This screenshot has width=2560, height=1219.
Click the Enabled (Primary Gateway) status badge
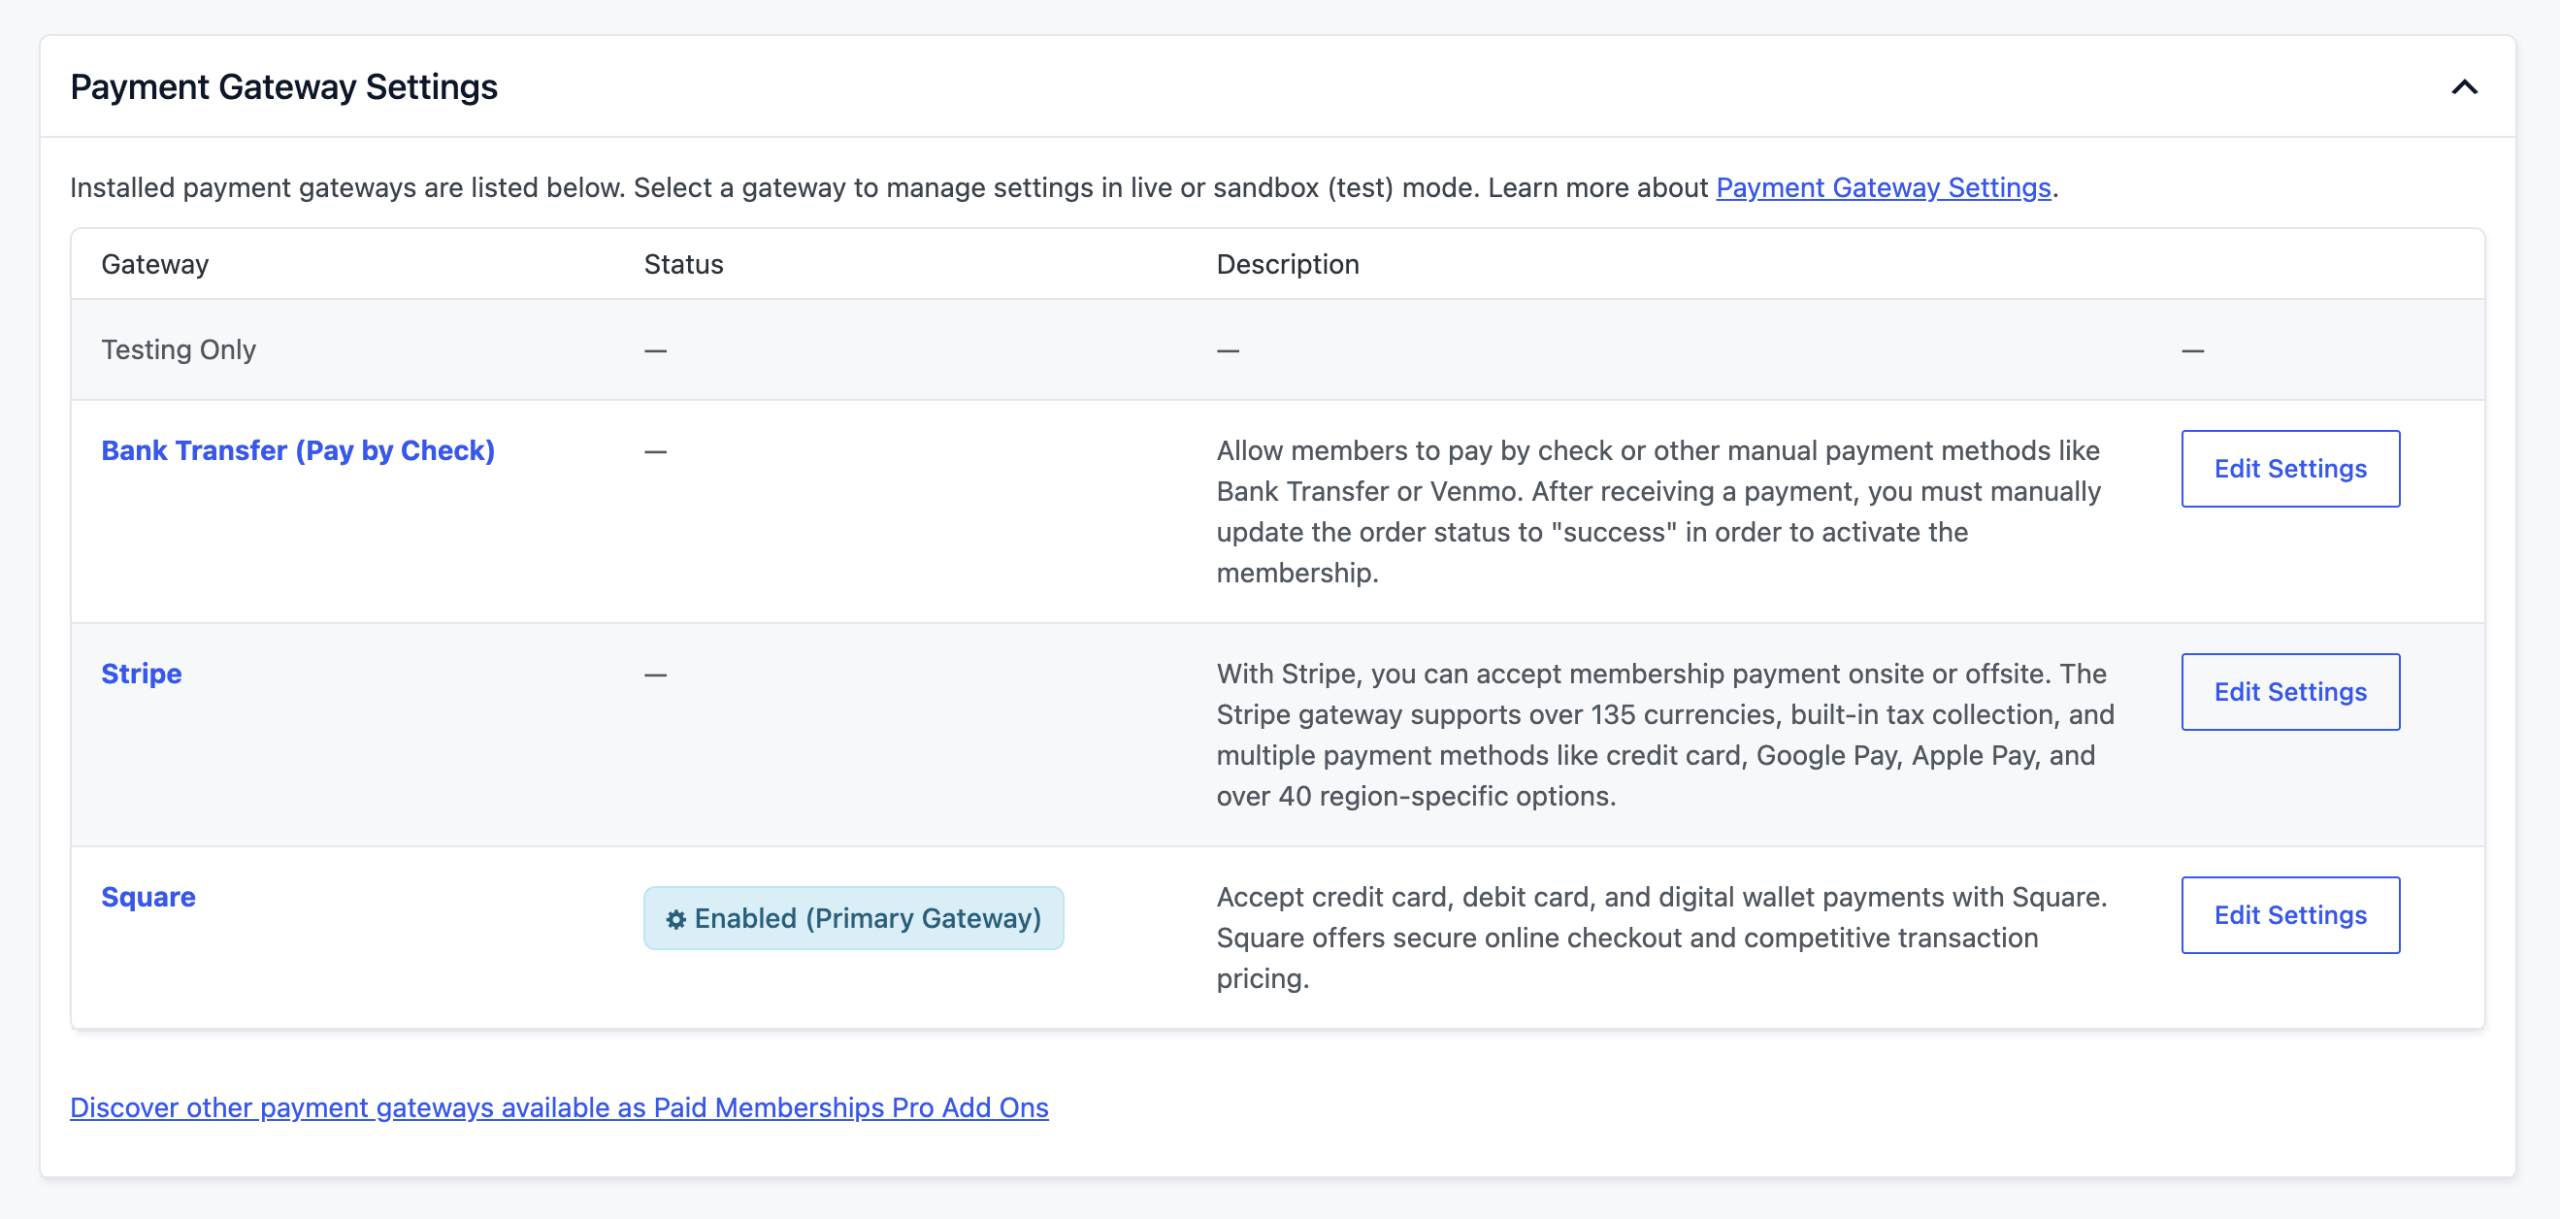(853, 918)
